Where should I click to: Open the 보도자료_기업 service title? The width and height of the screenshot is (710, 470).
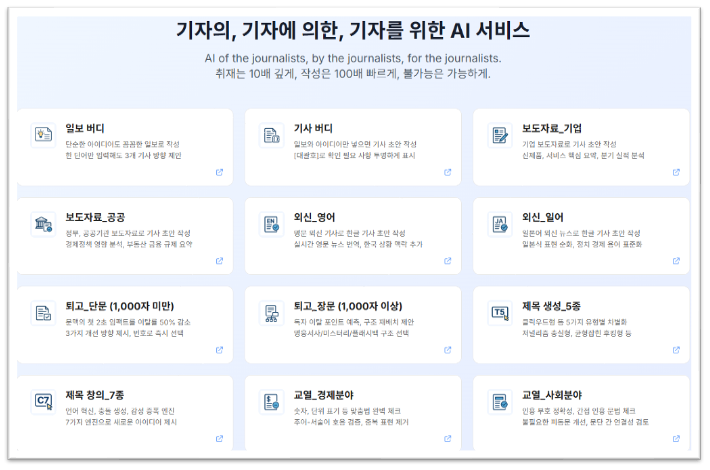coord(552,129)
